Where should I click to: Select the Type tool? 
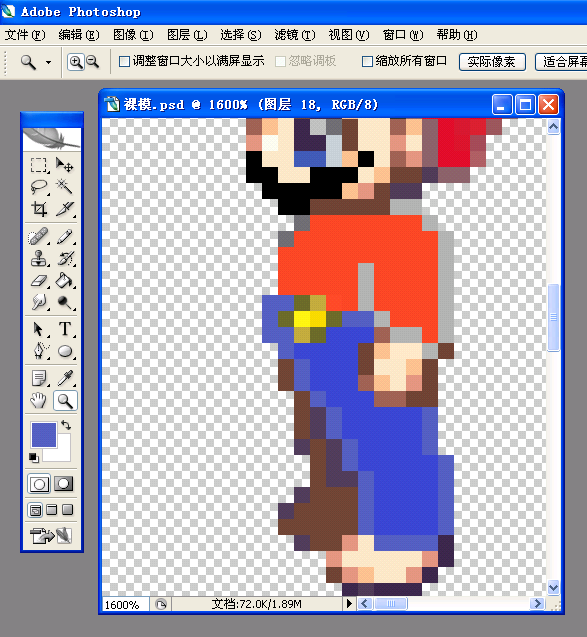[65, 329]
